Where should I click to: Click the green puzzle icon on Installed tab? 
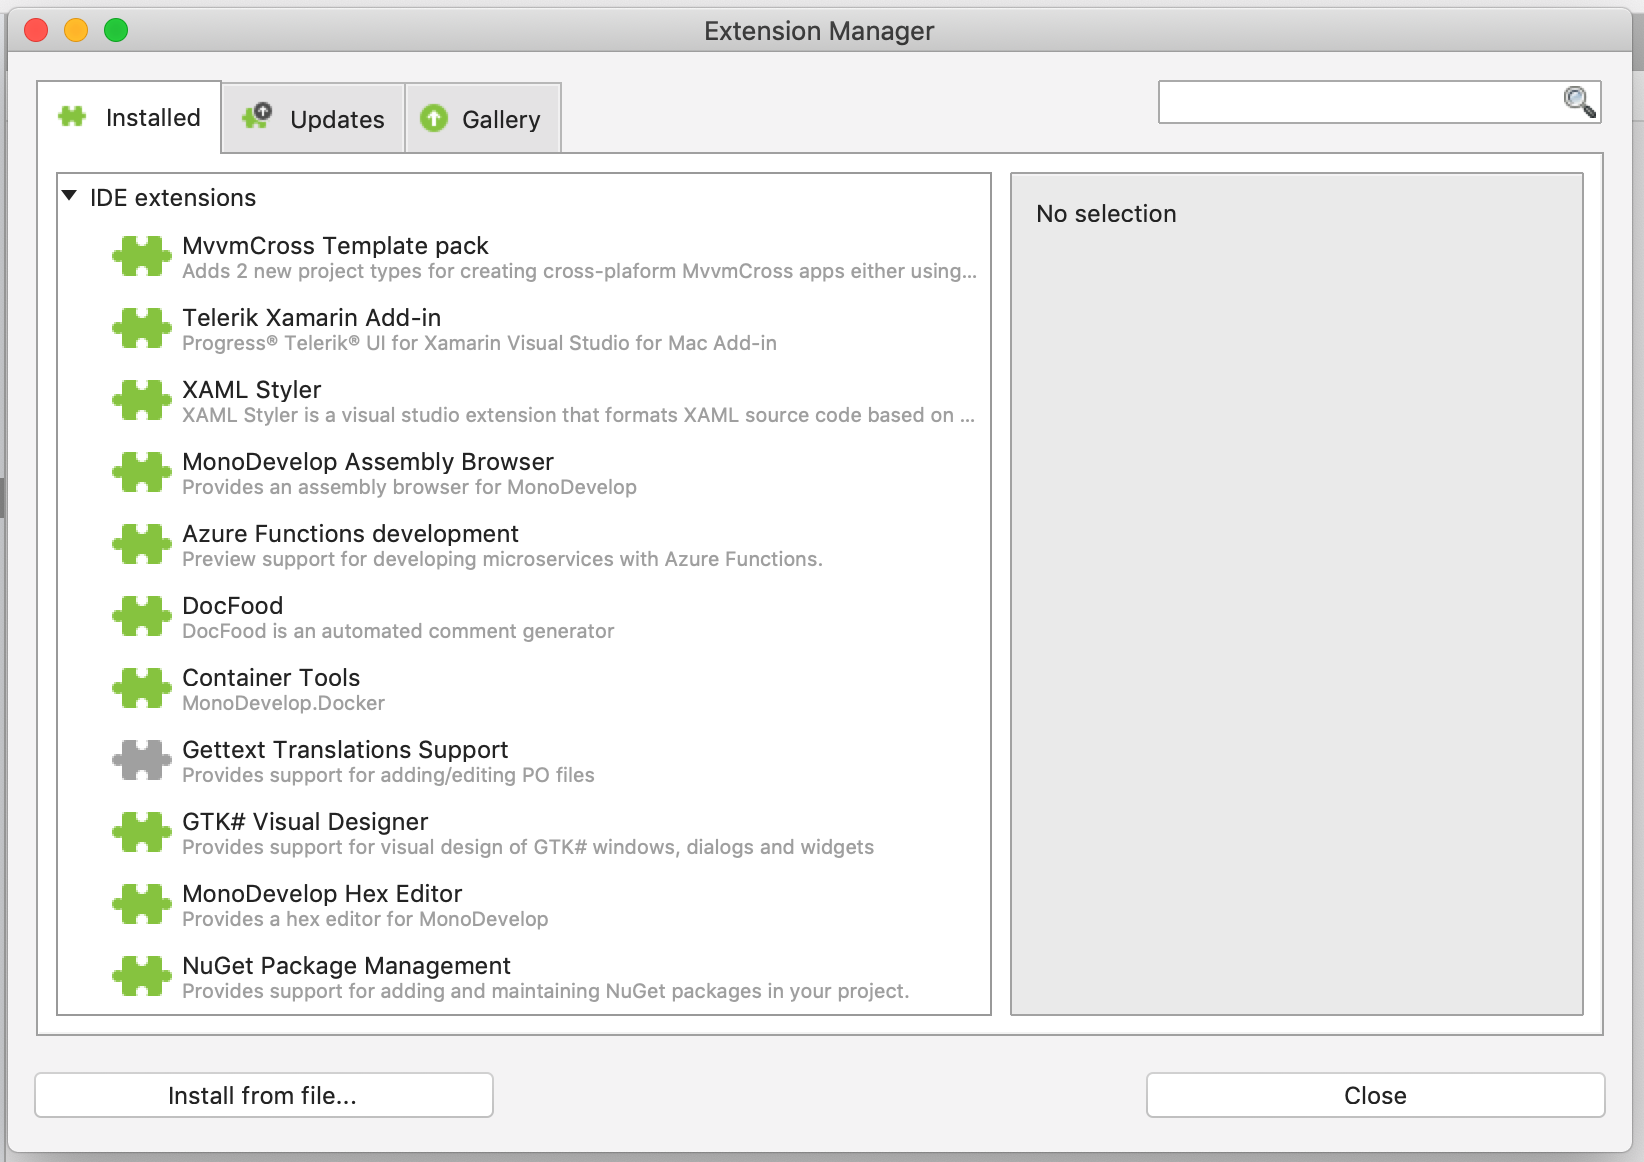(x=72, y=117)
